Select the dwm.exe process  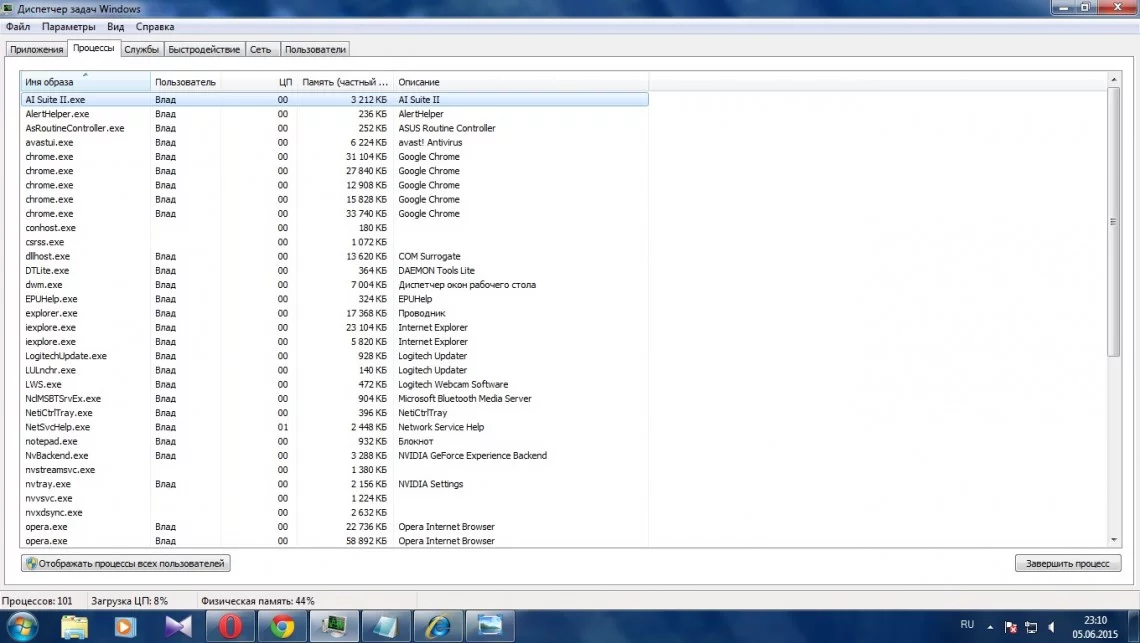pos(334,285)
